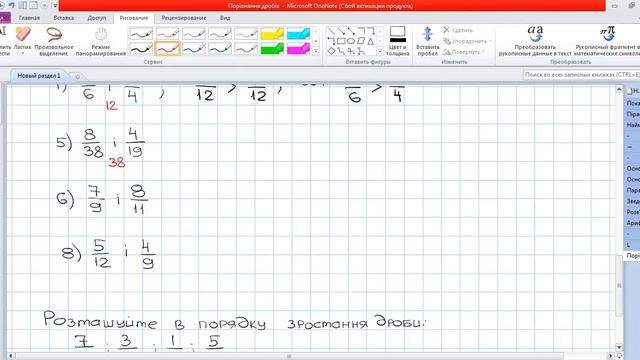Open Color and thickness (Цвет и толщина)
This screenshot has width=640, height=360.
coord(398,41)
